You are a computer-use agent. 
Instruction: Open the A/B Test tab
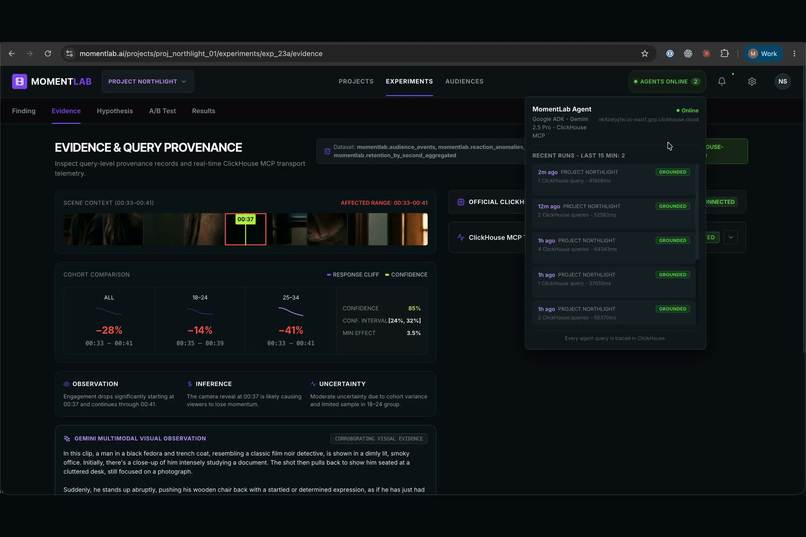tap(162, 111)
